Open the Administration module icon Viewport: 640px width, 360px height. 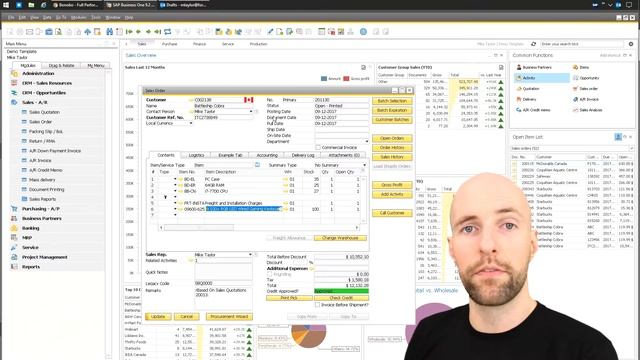[14, 73]
